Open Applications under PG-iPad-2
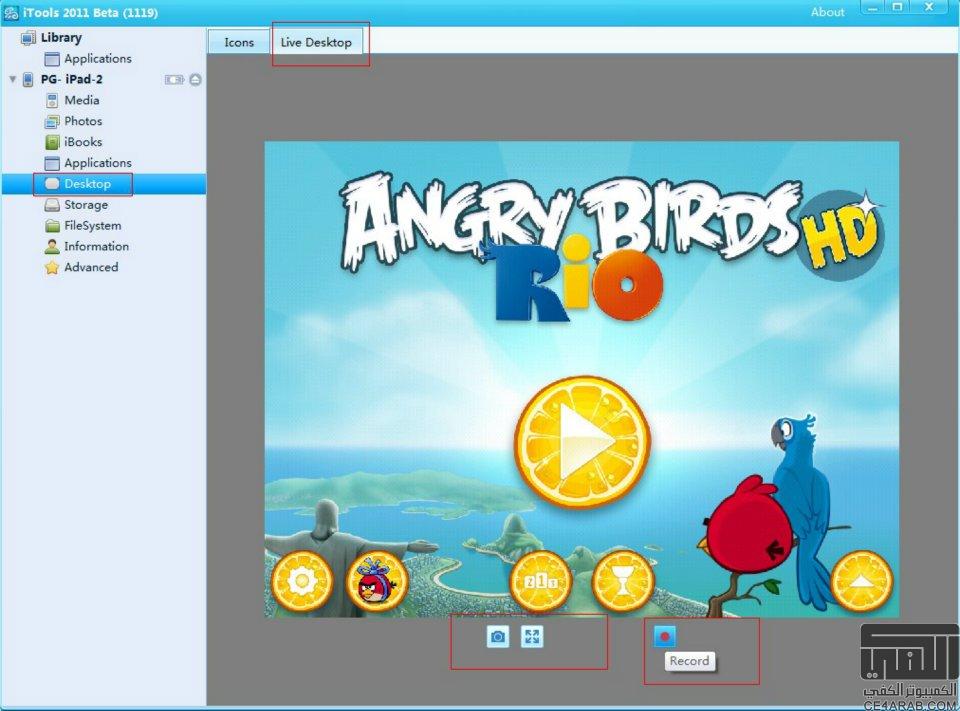Image resolution: width=960 pixels, height=711 pixels. (x=98, y=163)
